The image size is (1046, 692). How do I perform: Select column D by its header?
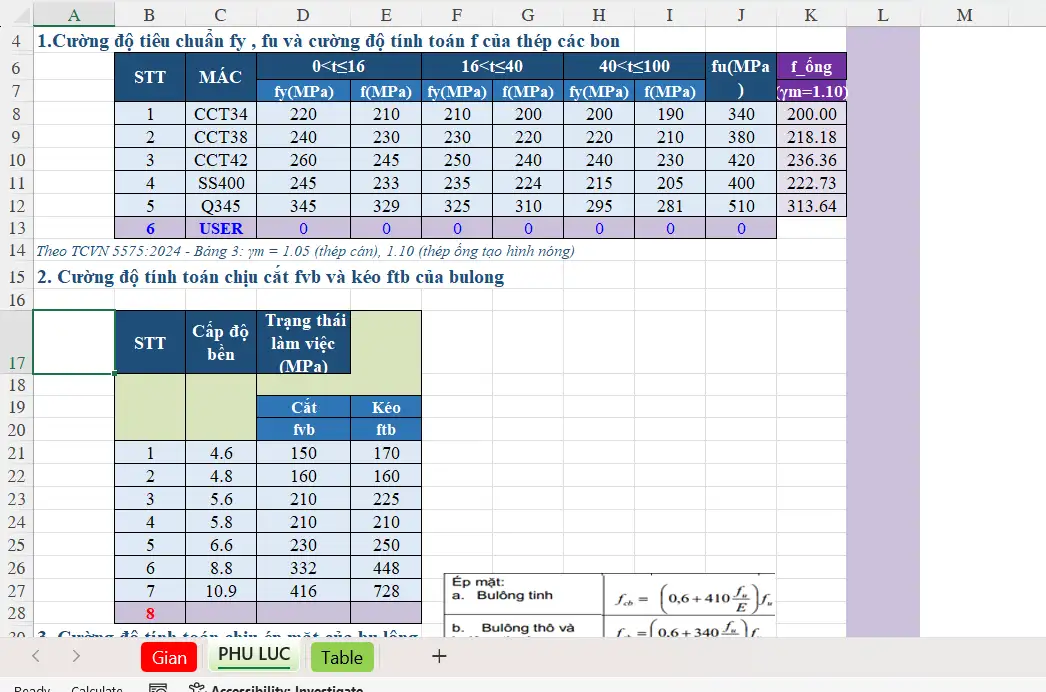point(303,15)
